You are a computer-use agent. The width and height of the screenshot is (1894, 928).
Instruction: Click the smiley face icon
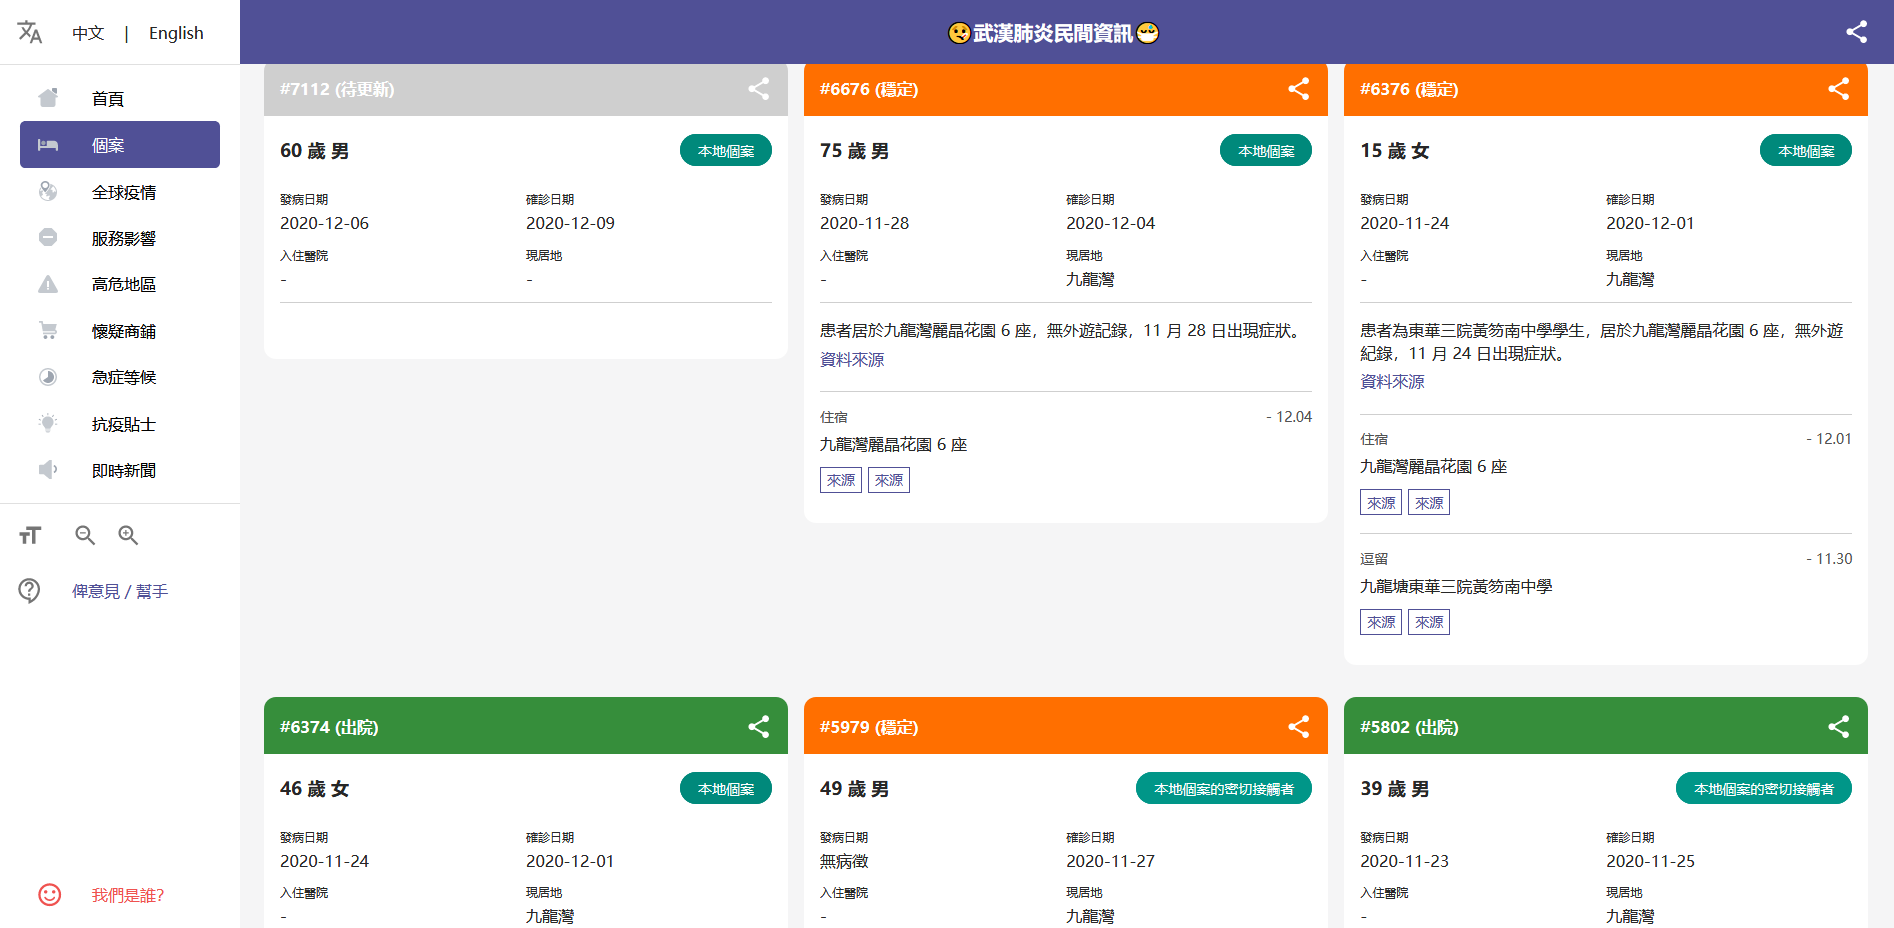pos(50,895)
